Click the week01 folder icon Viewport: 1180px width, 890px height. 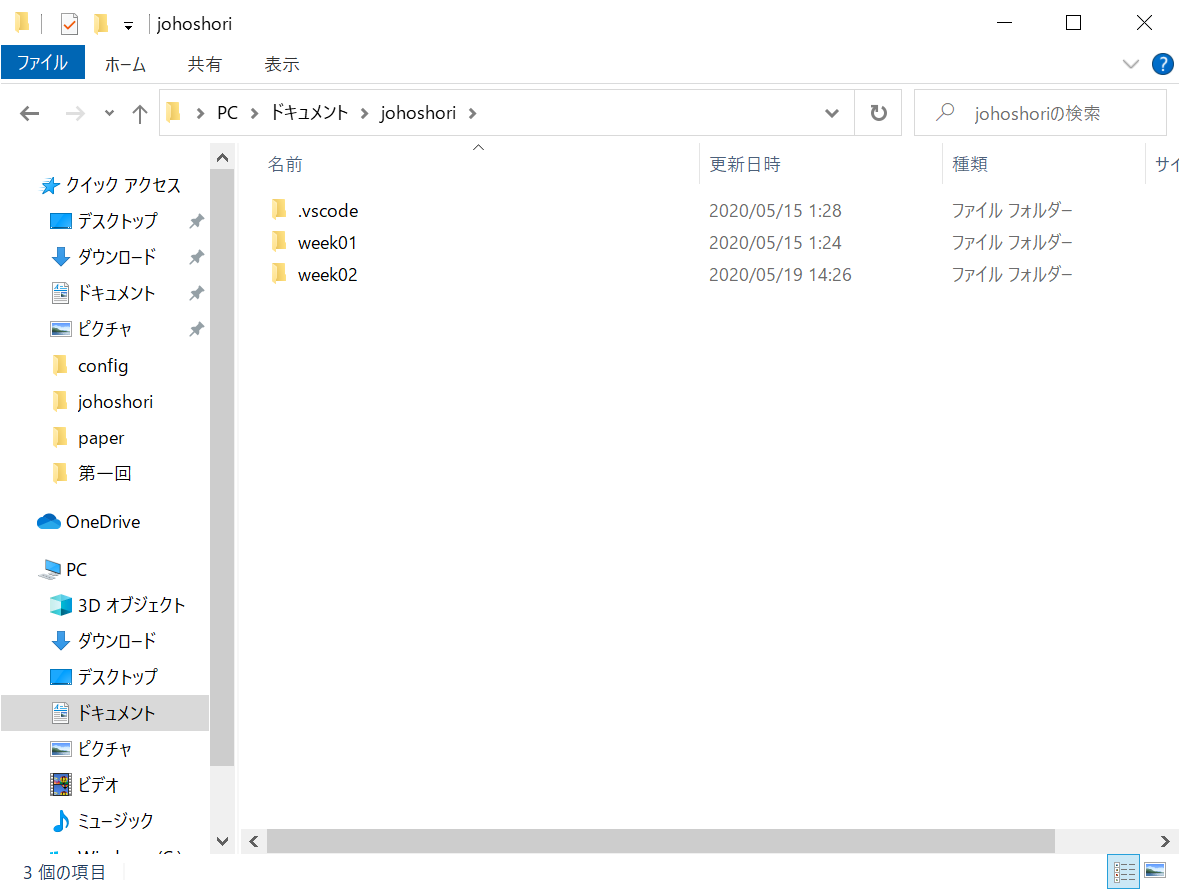[x=279, y=242]
